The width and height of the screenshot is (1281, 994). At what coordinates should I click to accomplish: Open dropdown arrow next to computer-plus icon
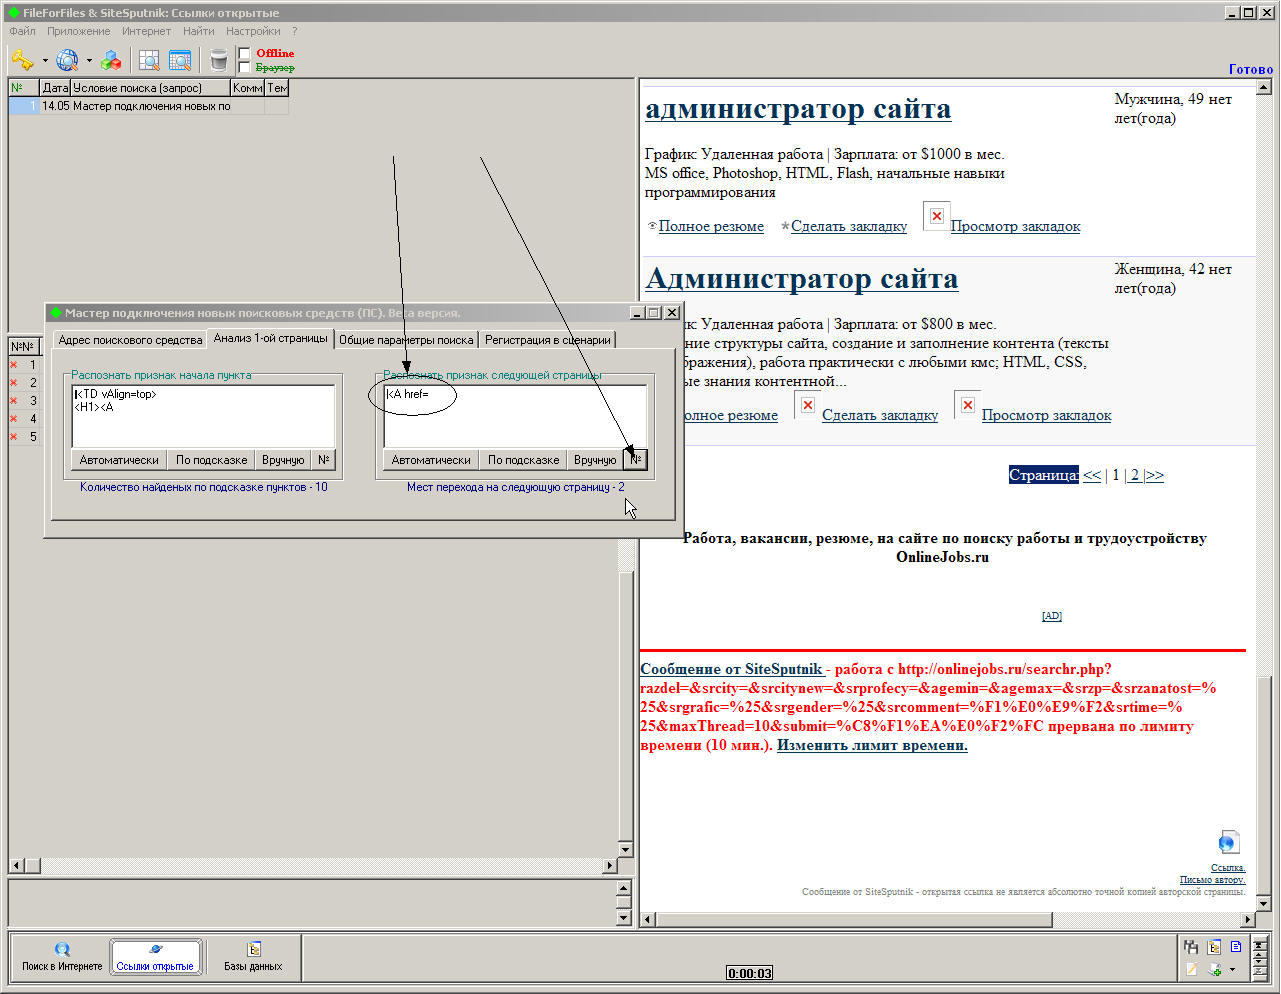click(x=1232, y=969)
